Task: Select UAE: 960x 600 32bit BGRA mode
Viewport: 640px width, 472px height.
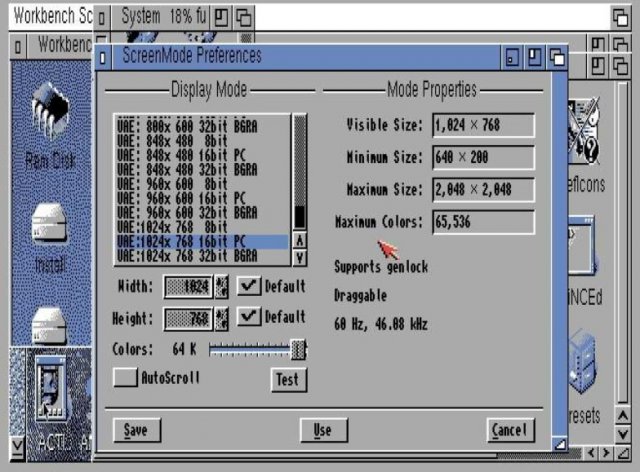Action: click(202, 213)
